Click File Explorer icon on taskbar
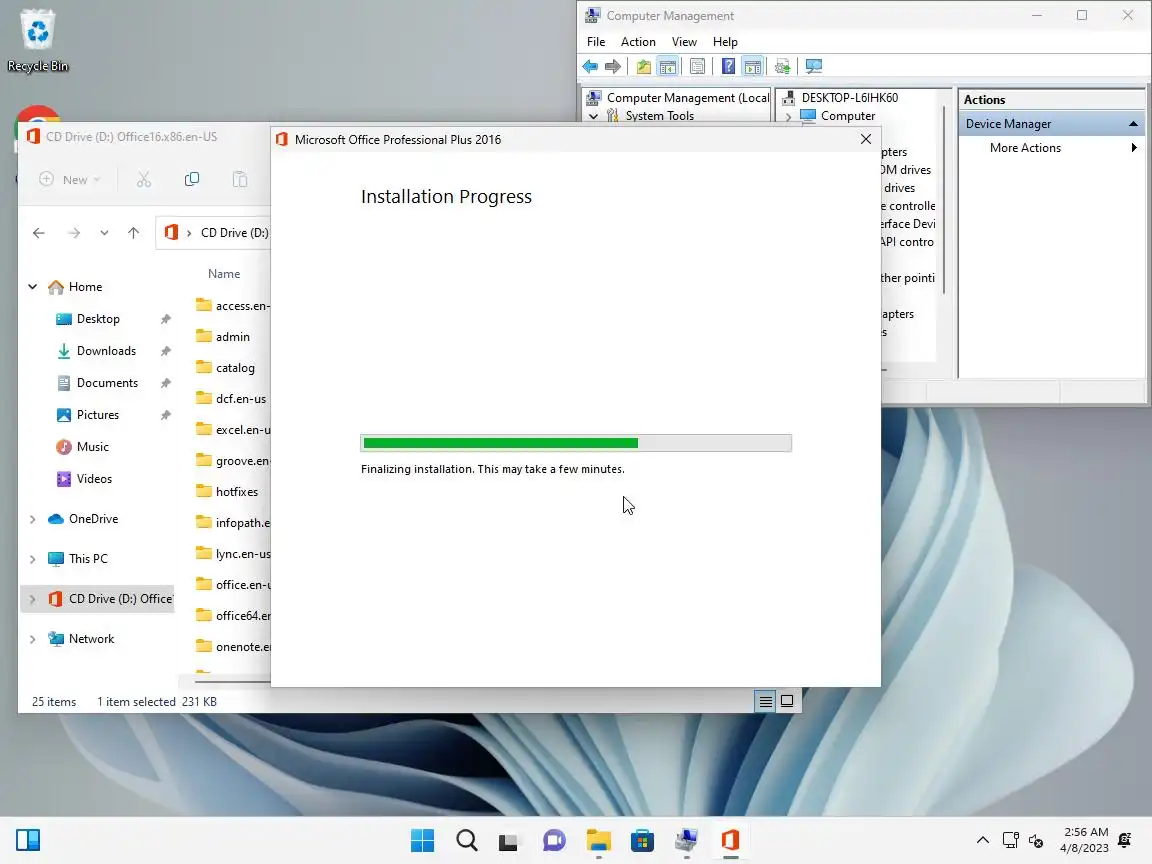 tap(598, 840)
